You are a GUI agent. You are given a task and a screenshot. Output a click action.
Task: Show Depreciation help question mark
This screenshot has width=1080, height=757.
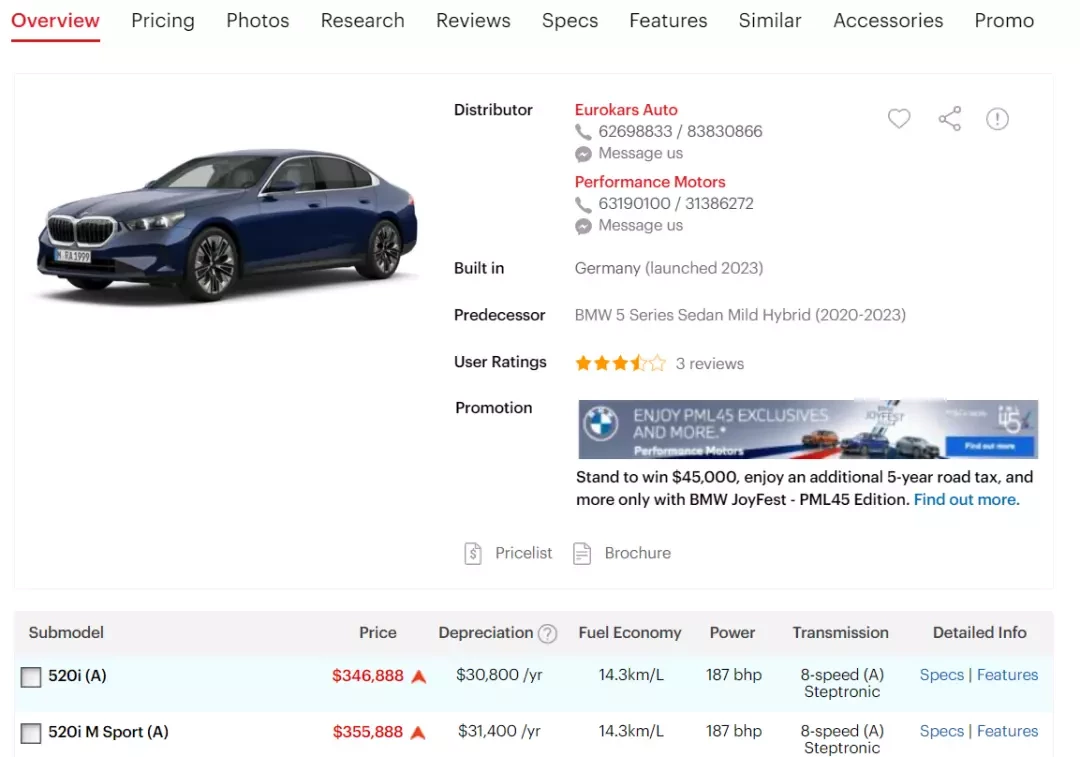coord(548,634)
